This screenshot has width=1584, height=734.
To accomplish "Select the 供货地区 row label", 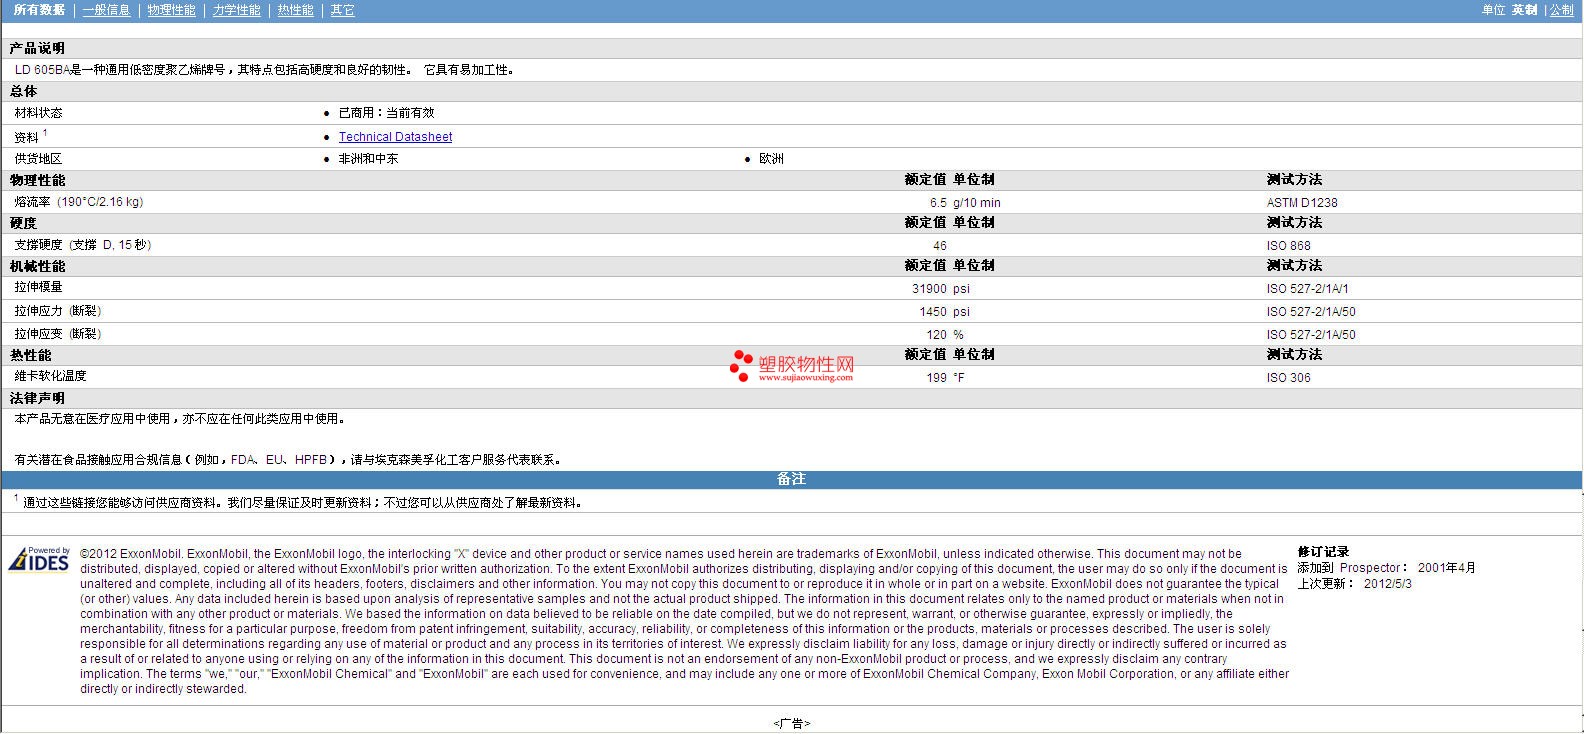I will pos(38,159).
